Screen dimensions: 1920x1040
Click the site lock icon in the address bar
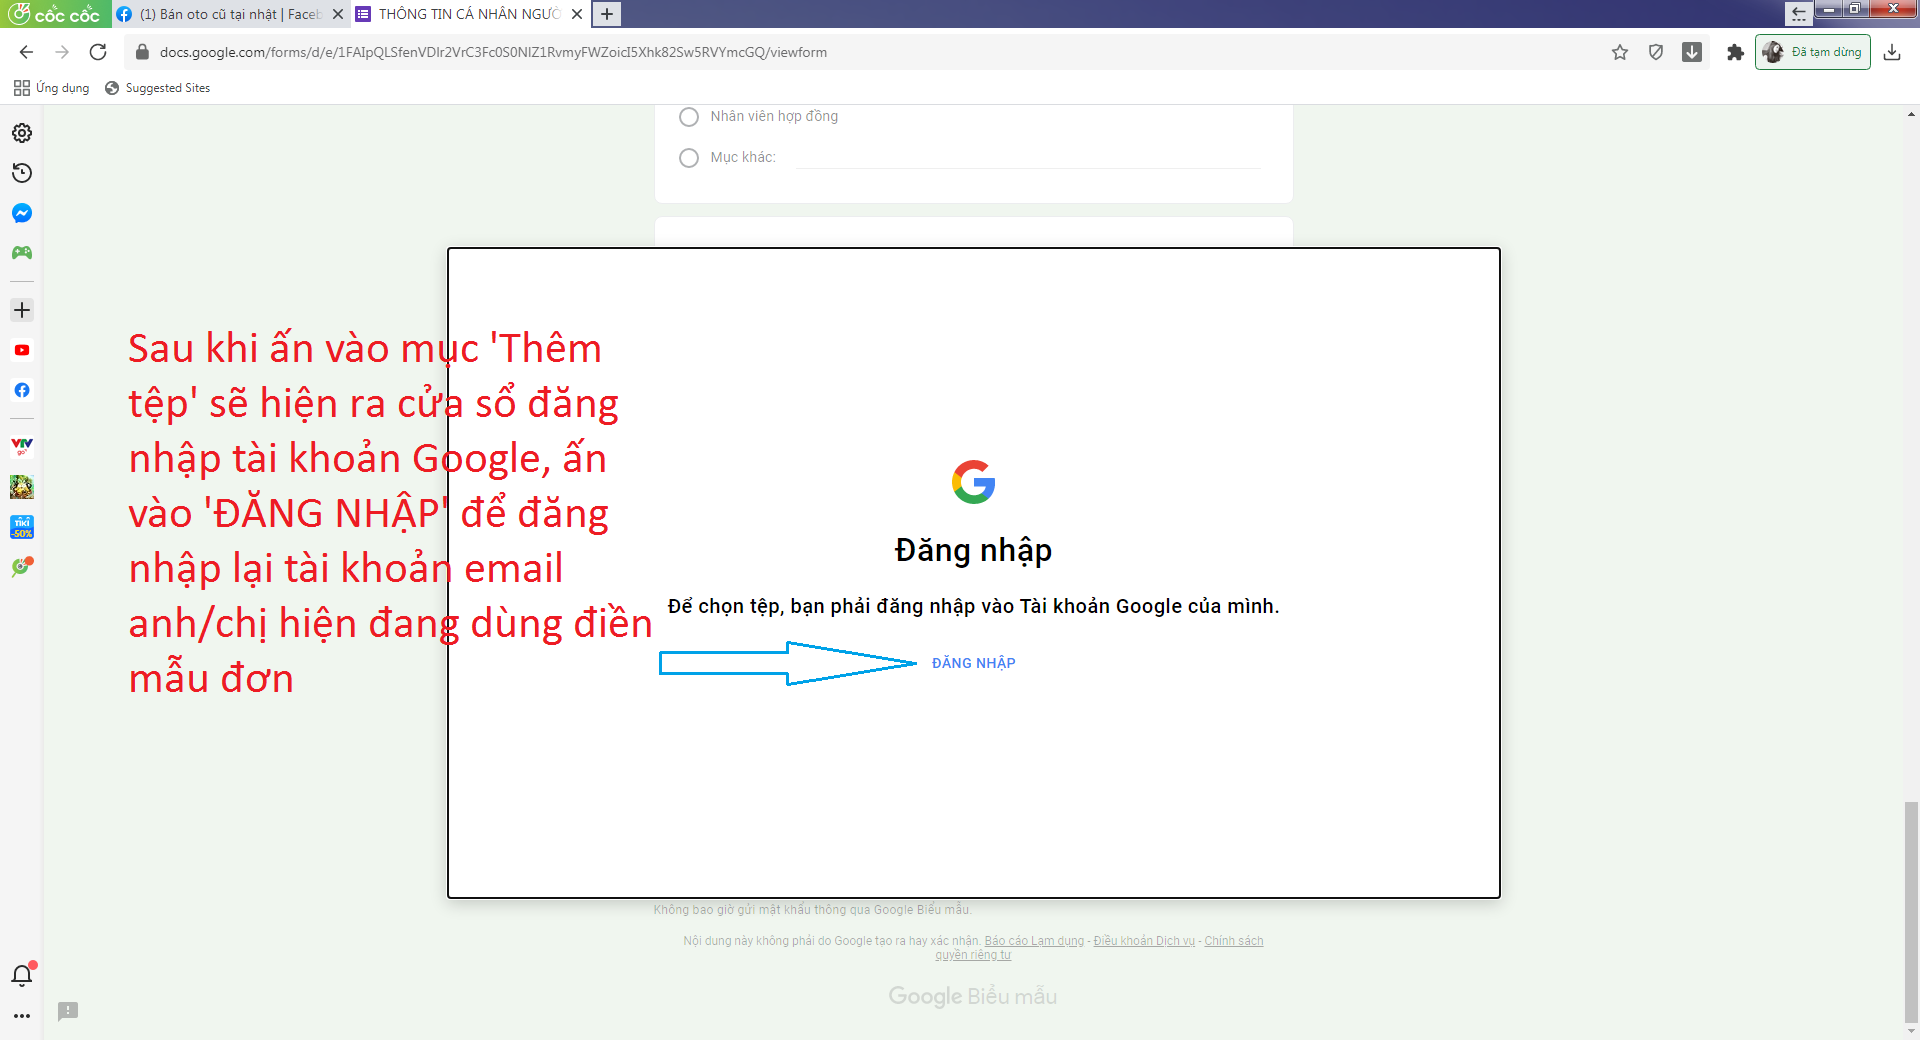142,52
